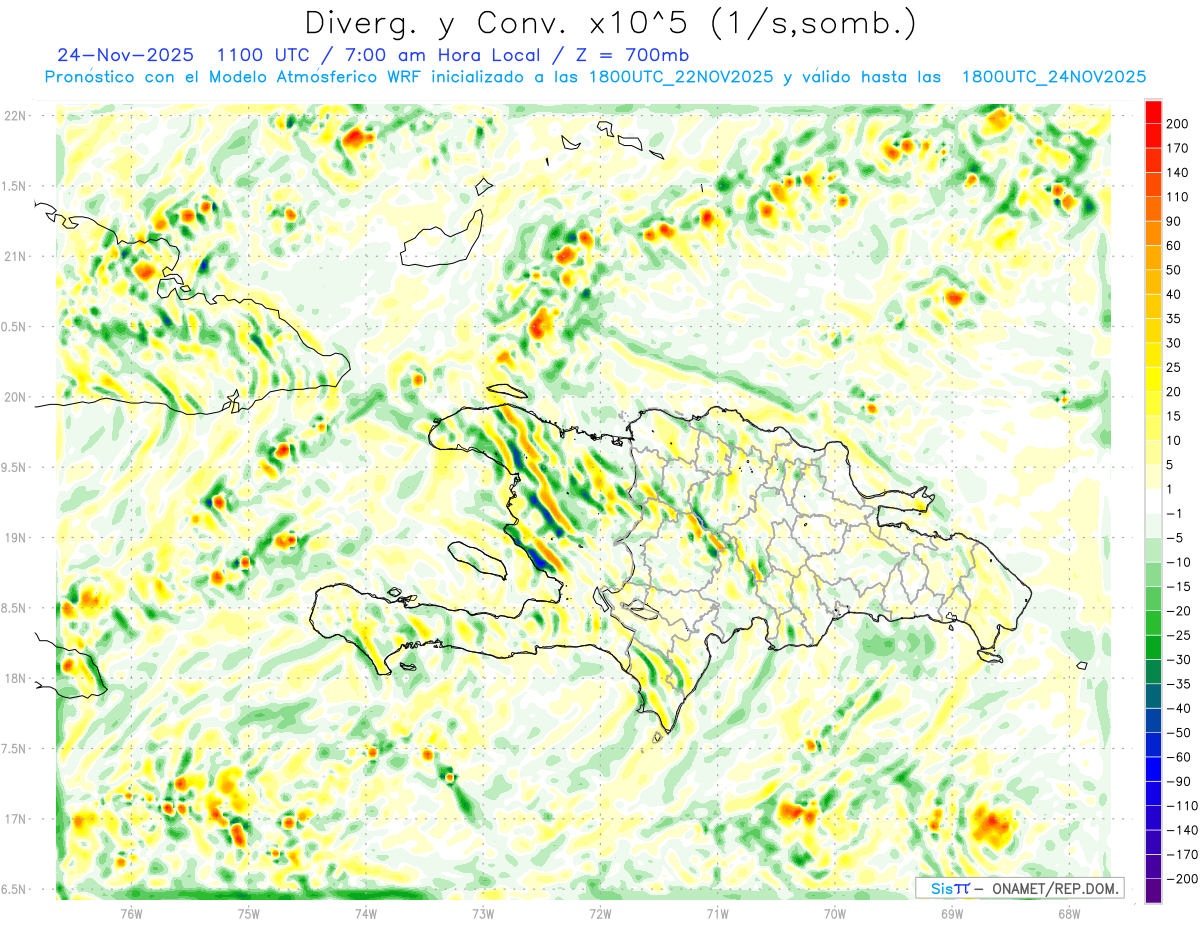This screenshot has height=927, width=1200.
Task: Click the -110 color scale label
Action: (1182, 806)
